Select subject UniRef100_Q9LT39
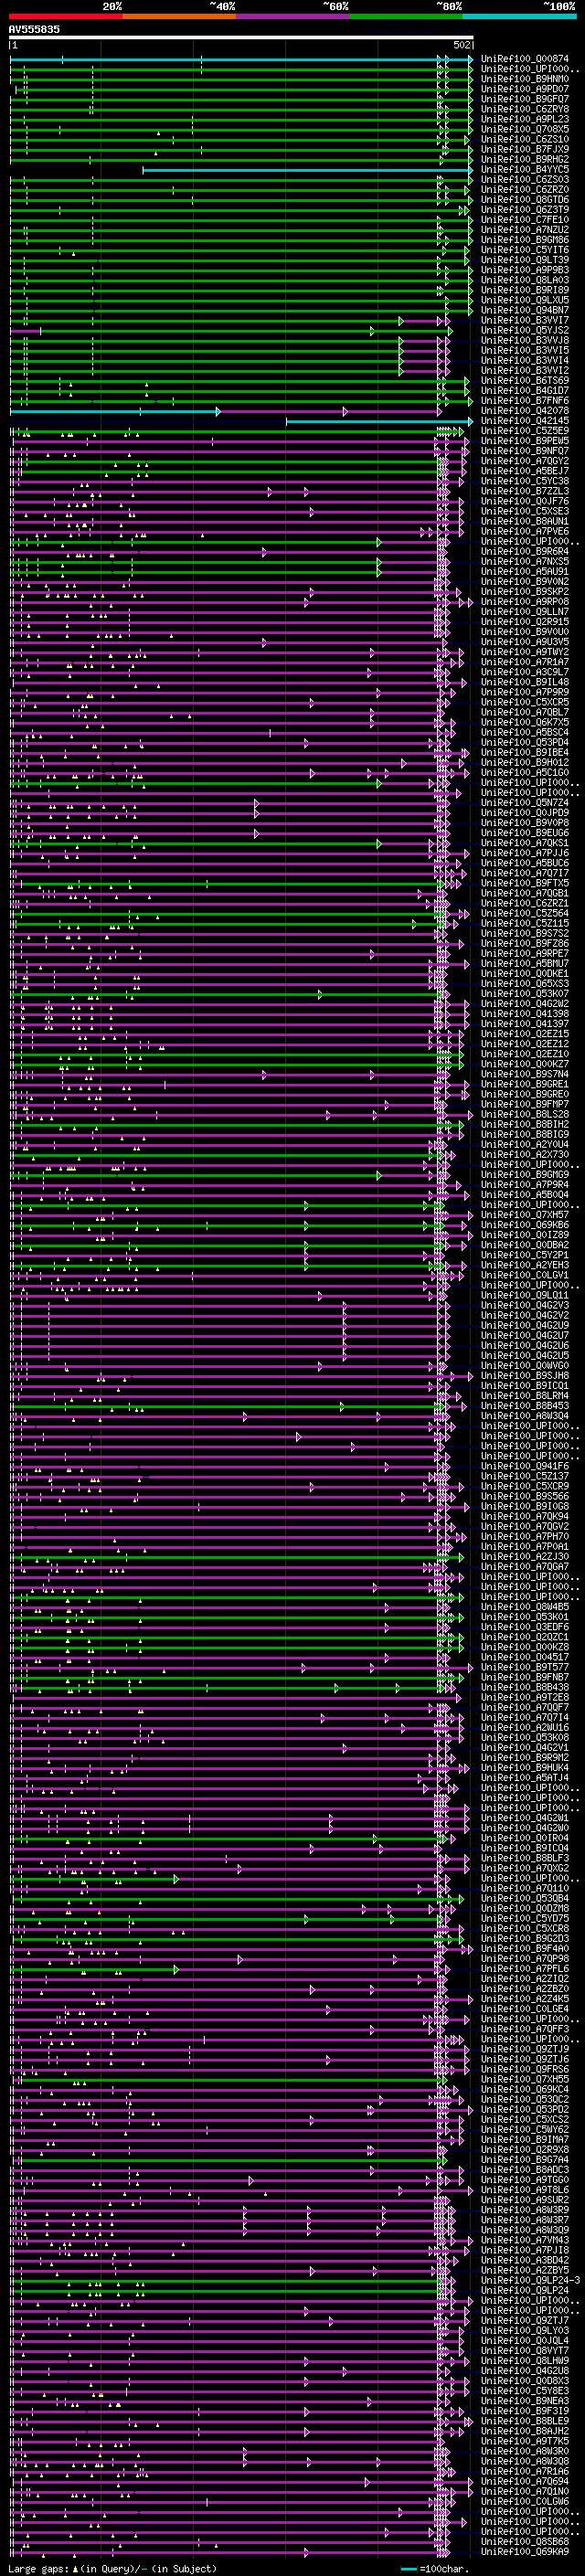The image size is (585, 2576). (525, 260)
